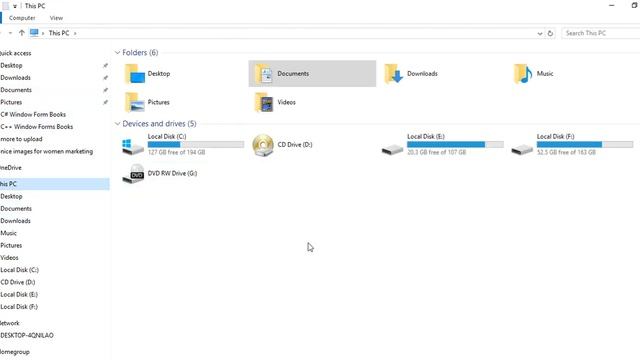This screenshot has width=640, height=360.
Task: Collapse the Devices and drives (5) group
Action: click(117, 124)
